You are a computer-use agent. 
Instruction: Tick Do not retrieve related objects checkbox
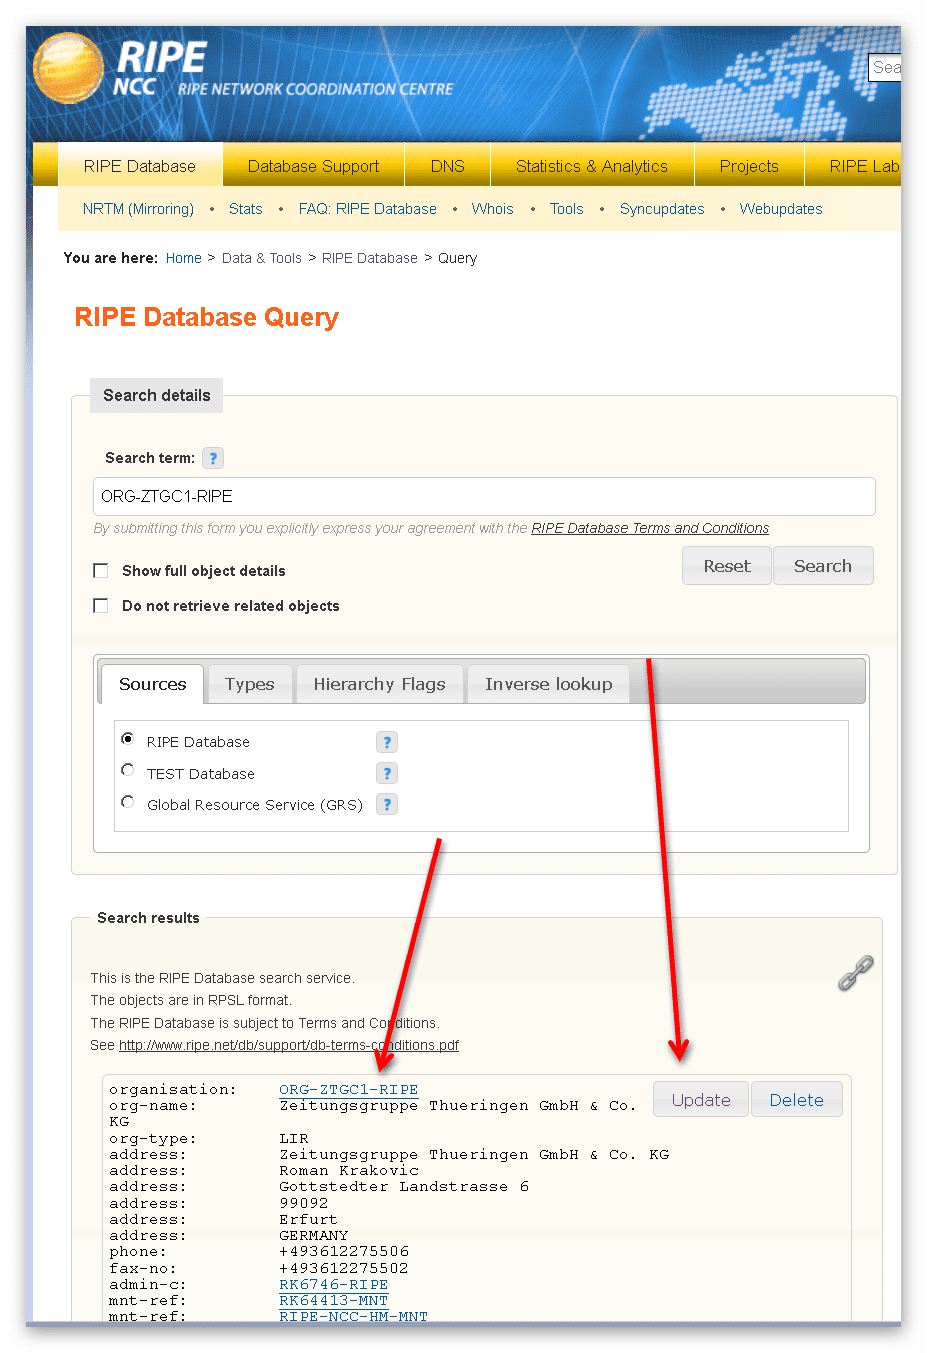101,605
